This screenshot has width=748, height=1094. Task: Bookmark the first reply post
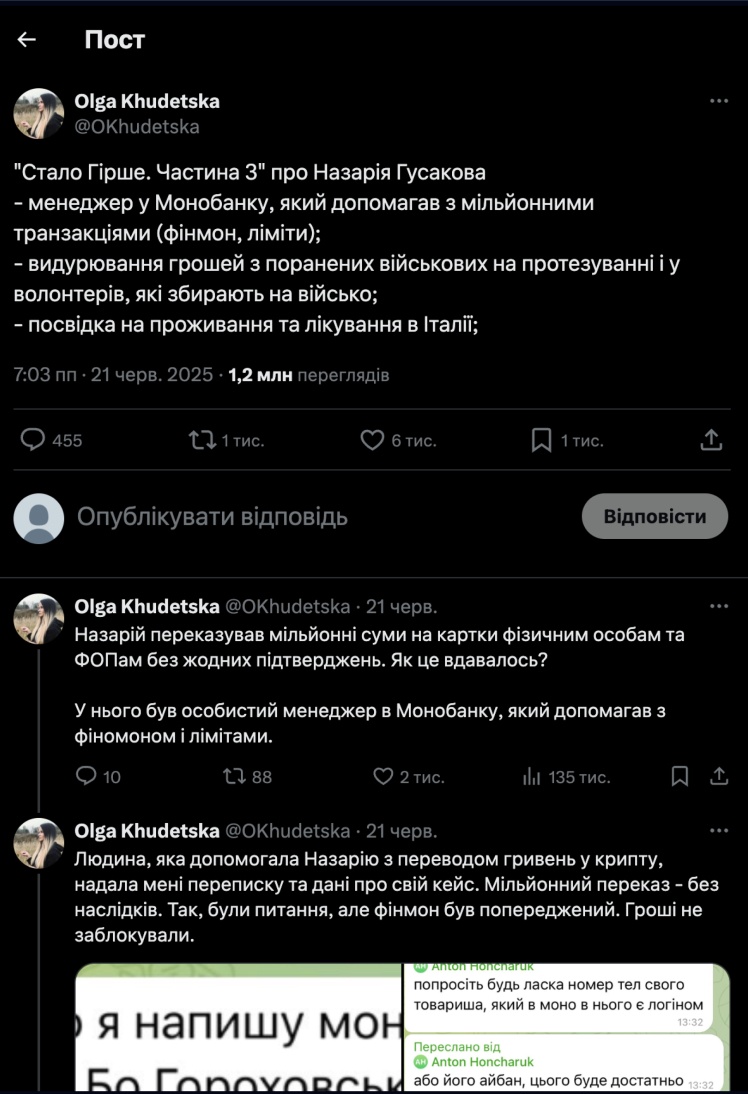coord(680,776)
